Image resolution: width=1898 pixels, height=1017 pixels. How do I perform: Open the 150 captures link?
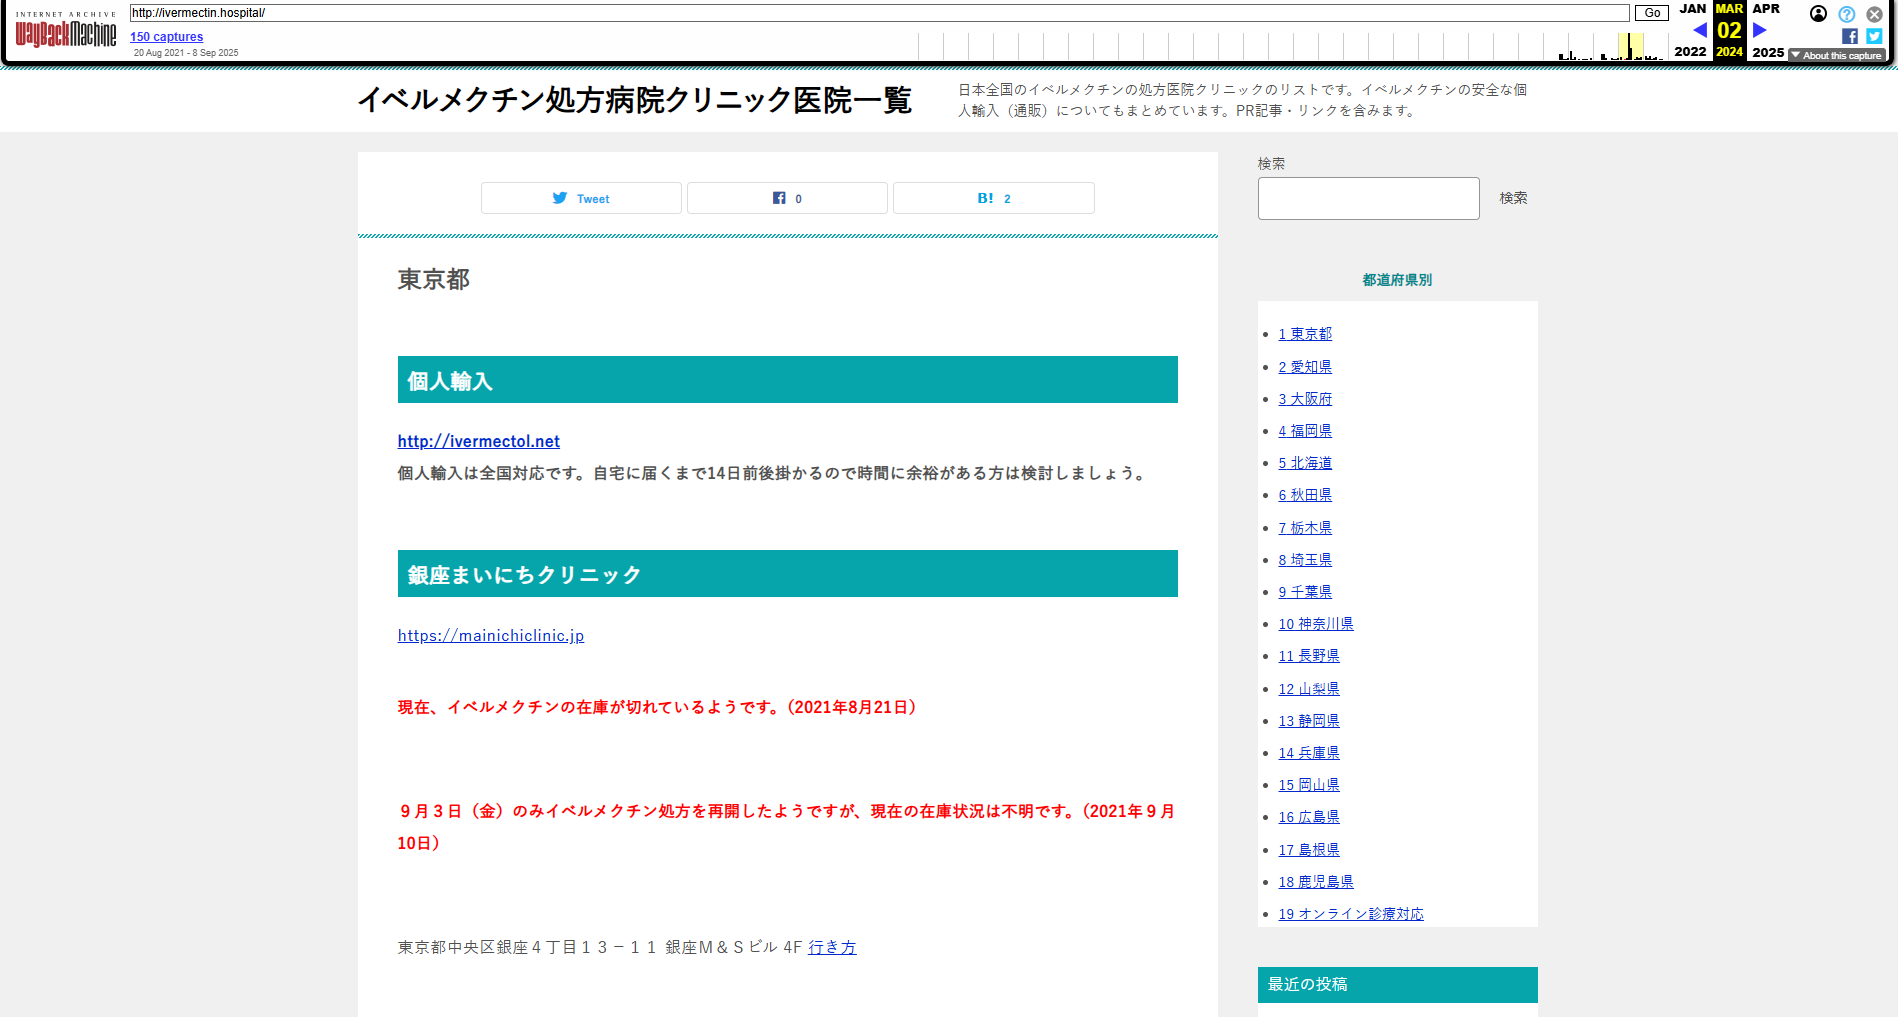(x=166, y=37)
